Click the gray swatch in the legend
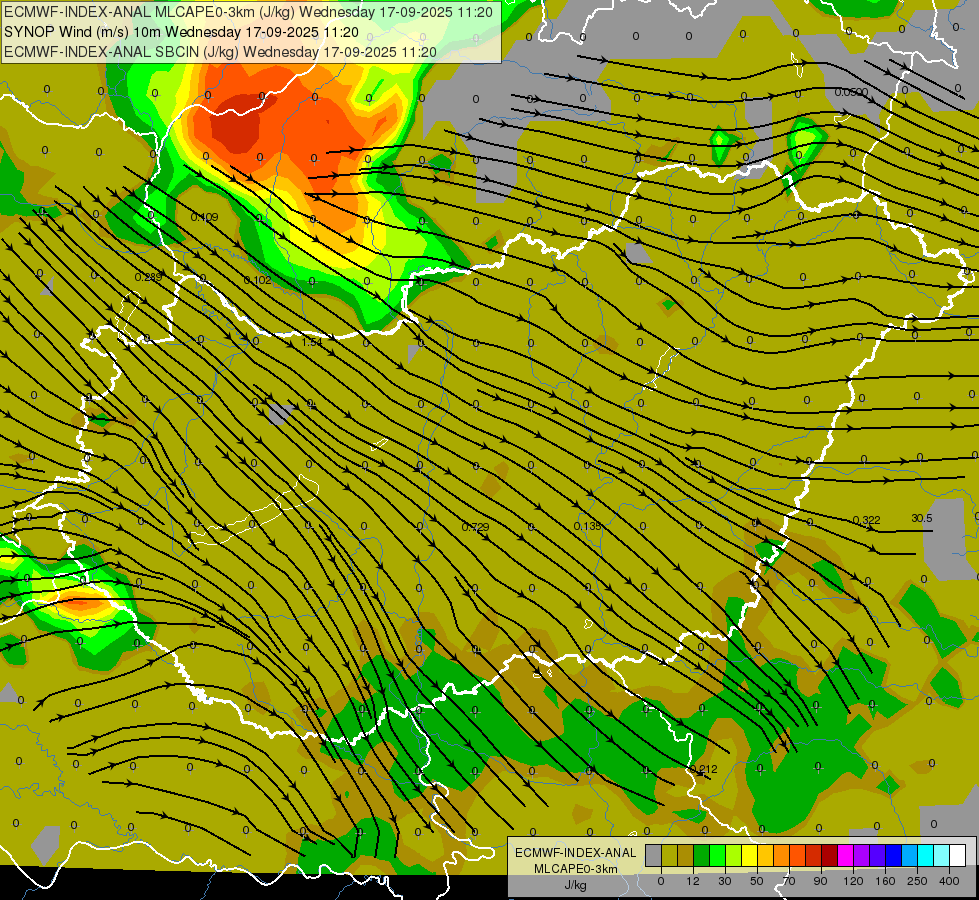 click(654, 855)
